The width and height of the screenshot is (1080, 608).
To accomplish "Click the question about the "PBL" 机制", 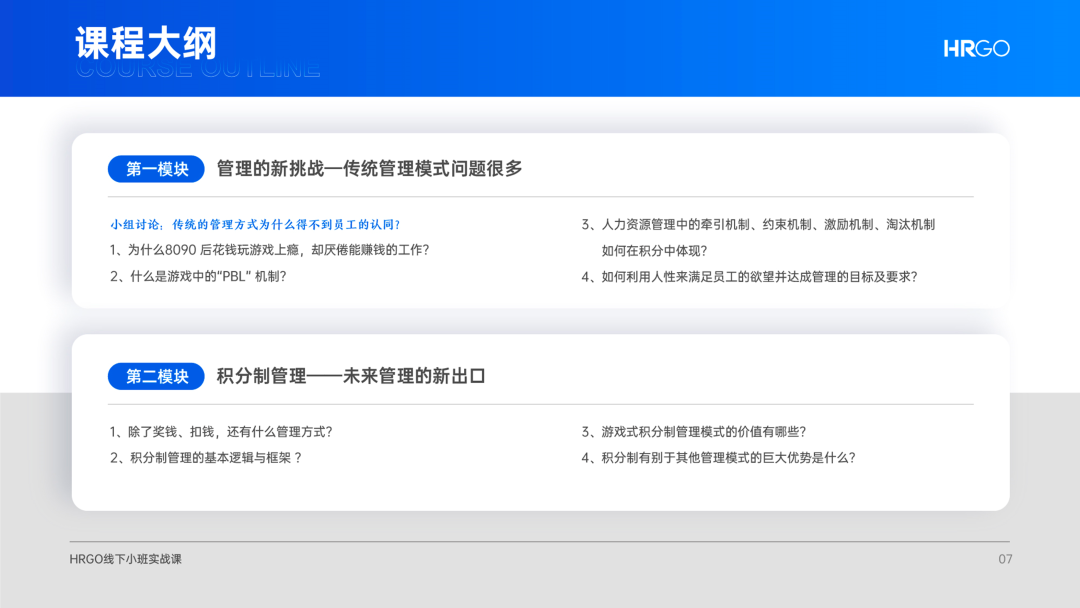I will pyautogui.click(x=198, y=277).
